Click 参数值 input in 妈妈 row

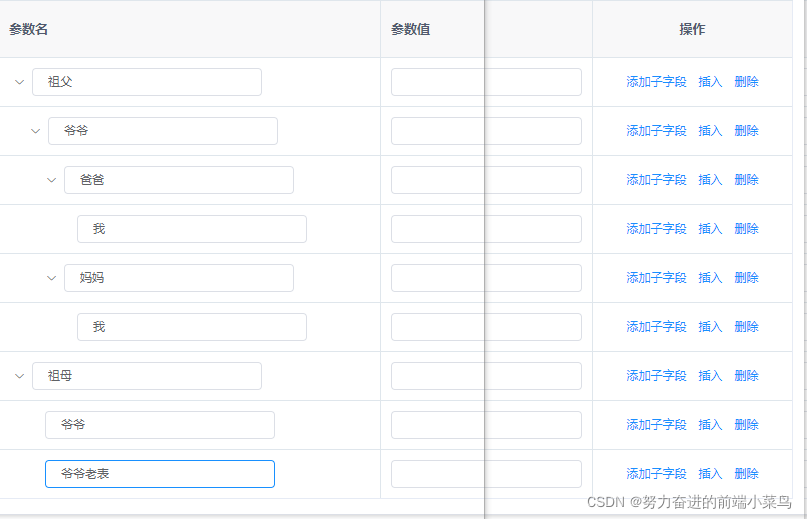point(486,278)
